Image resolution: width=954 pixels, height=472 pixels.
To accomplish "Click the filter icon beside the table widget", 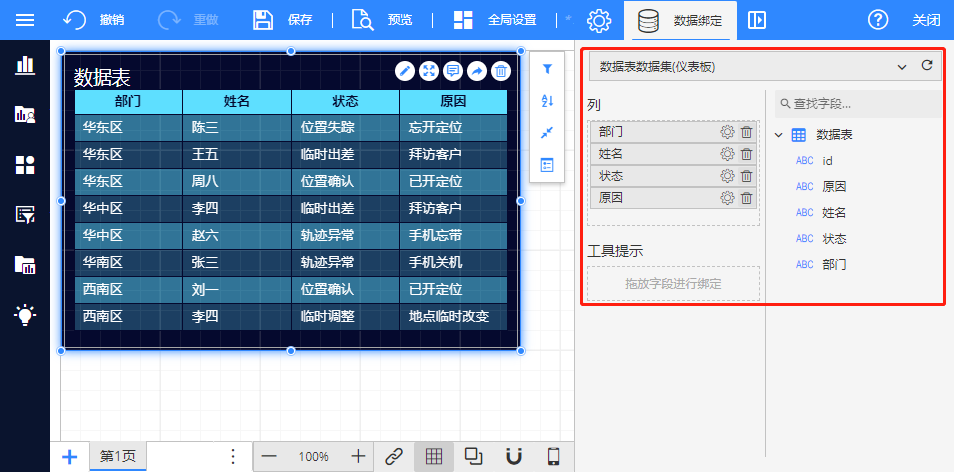I will pyautogui.click(x=547, y=69).
